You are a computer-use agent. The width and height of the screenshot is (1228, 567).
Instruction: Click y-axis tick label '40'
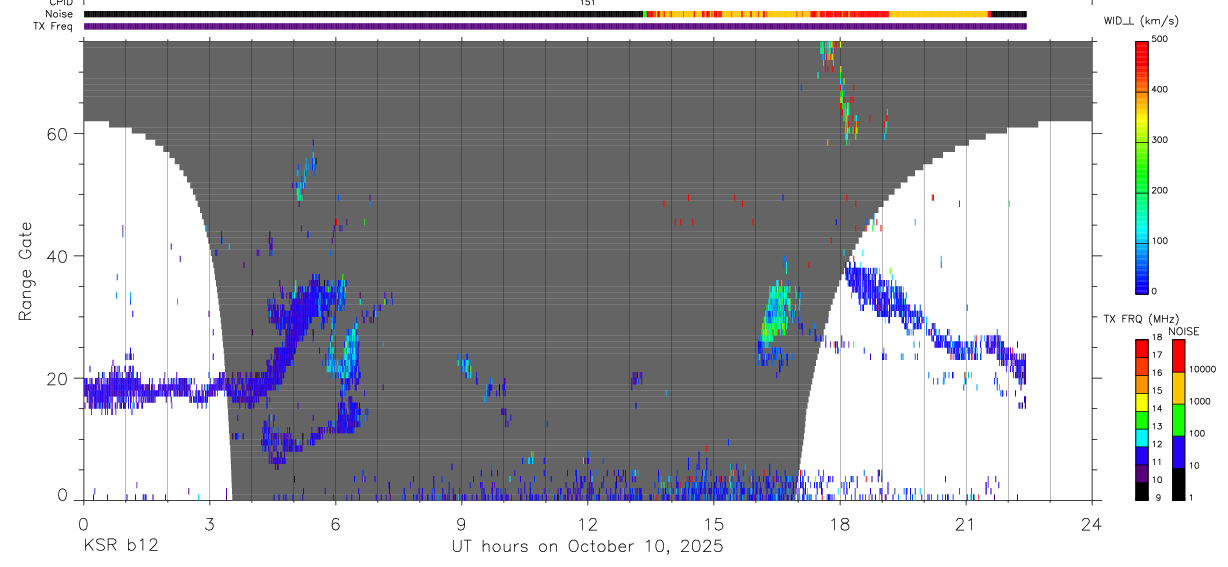[x=58, y=256]
